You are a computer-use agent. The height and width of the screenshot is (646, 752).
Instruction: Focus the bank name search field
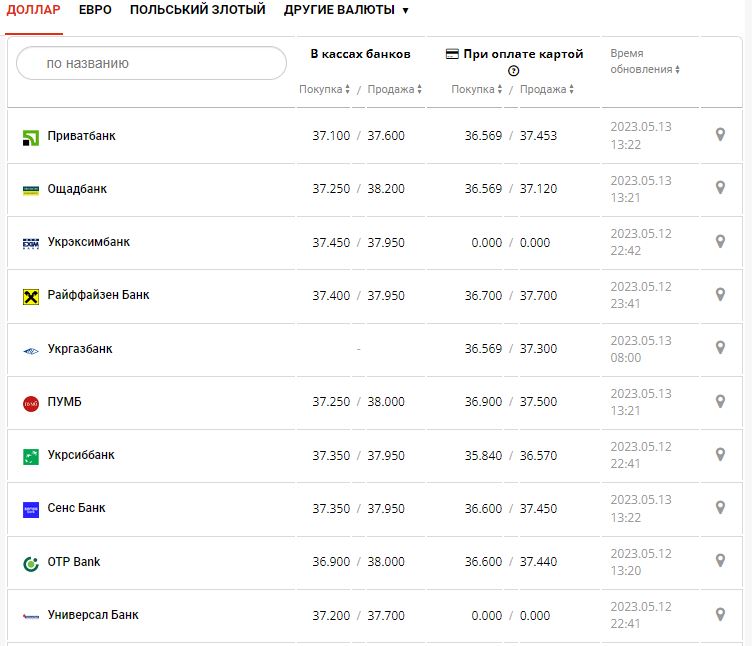152,63
